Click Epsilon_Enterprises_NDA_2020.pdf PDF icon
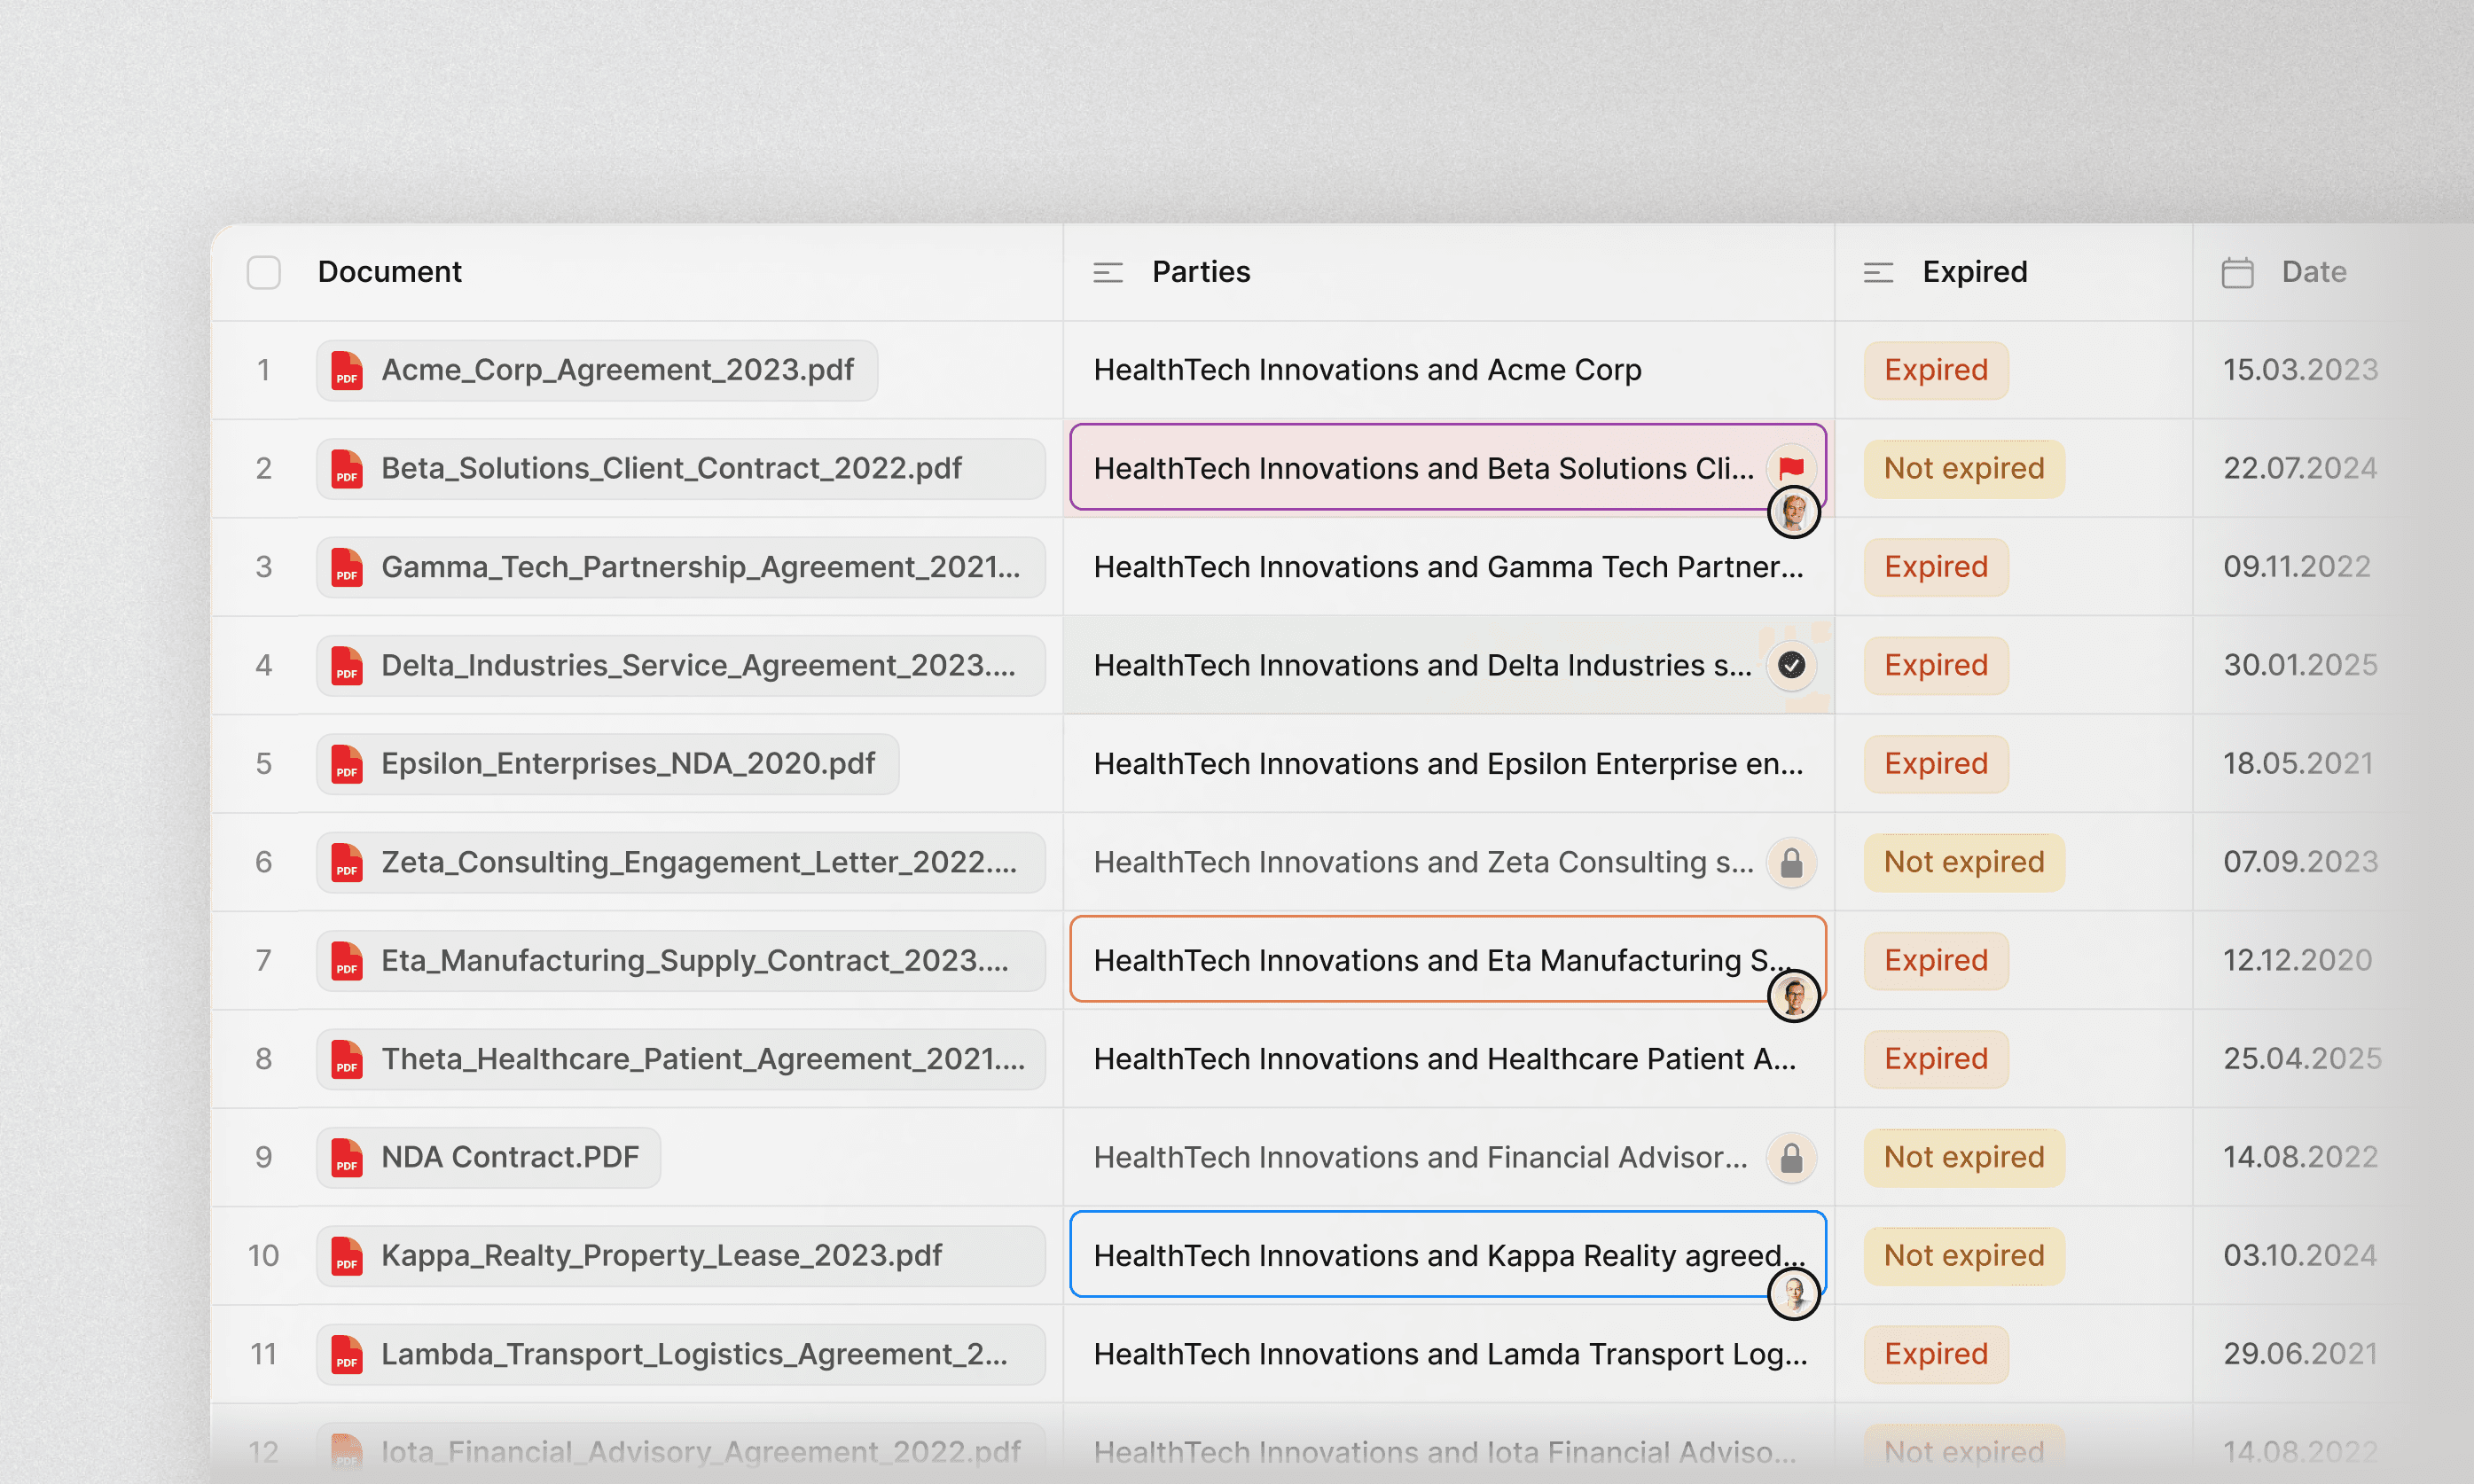The image size is (2474, 1484). point(346,764)
